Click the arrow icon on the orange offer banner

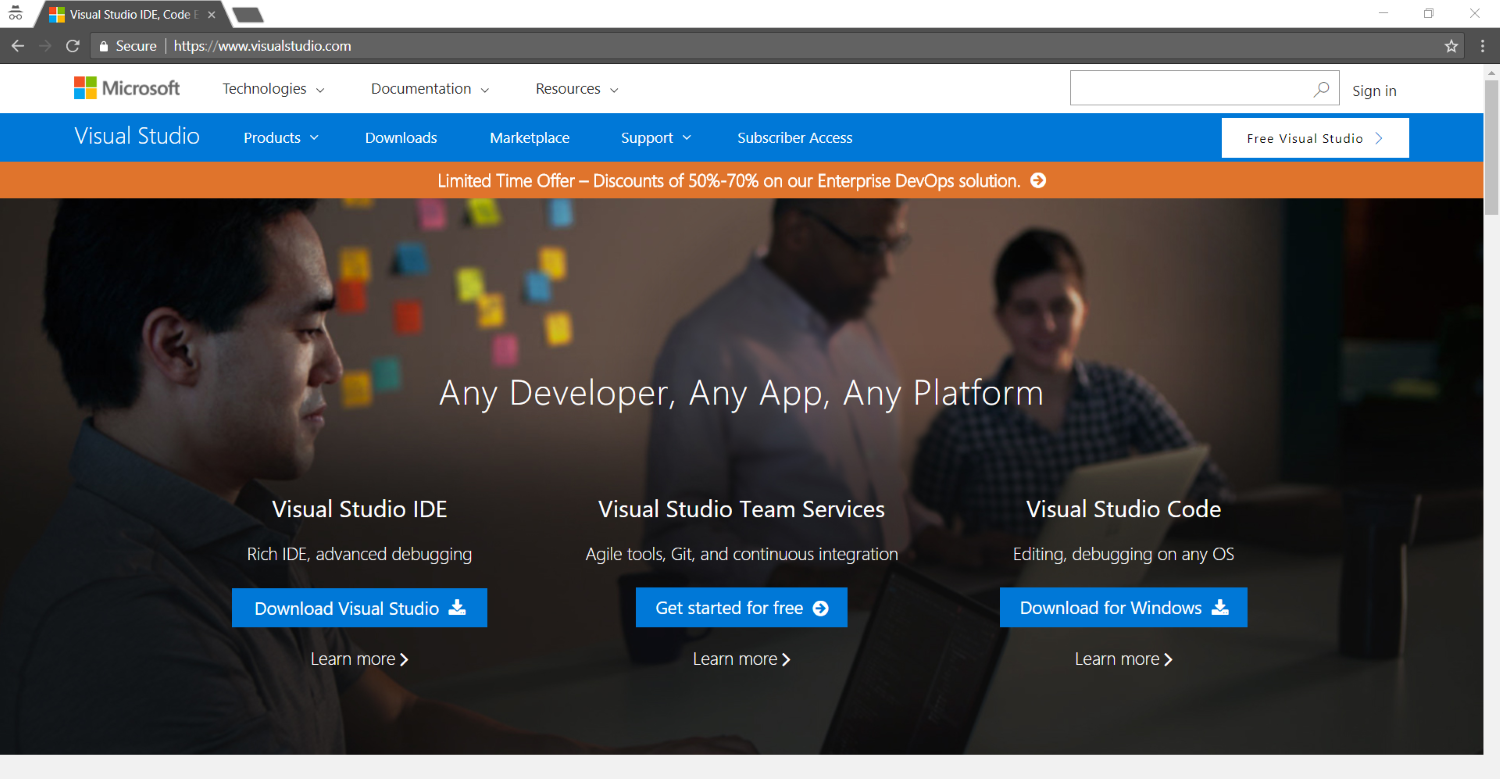coord(1038,181)
